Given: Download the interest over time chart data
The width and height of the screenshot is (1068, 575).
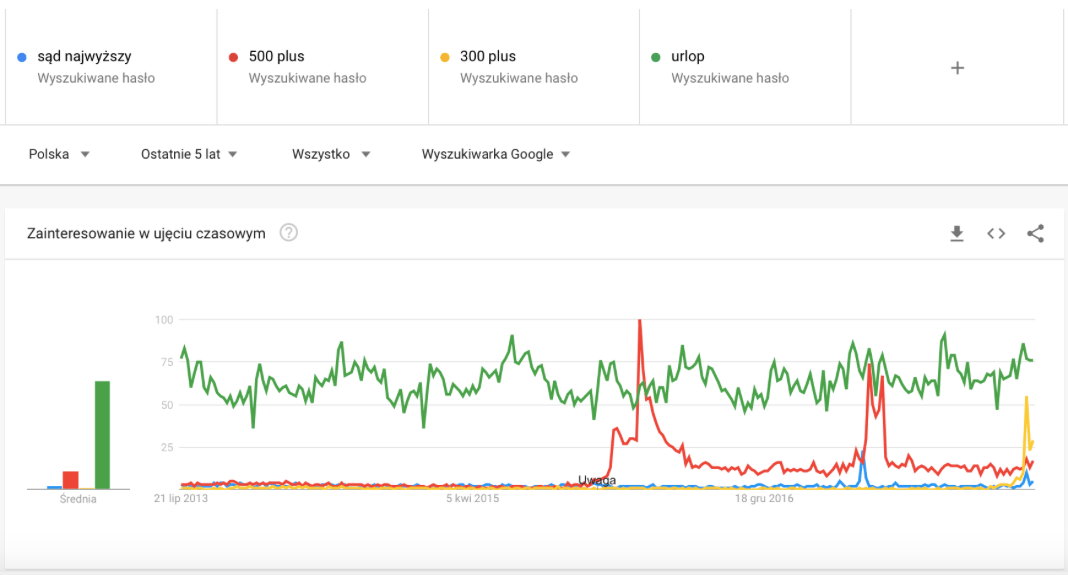Looking at the screenshot, I should coord(957,234).
